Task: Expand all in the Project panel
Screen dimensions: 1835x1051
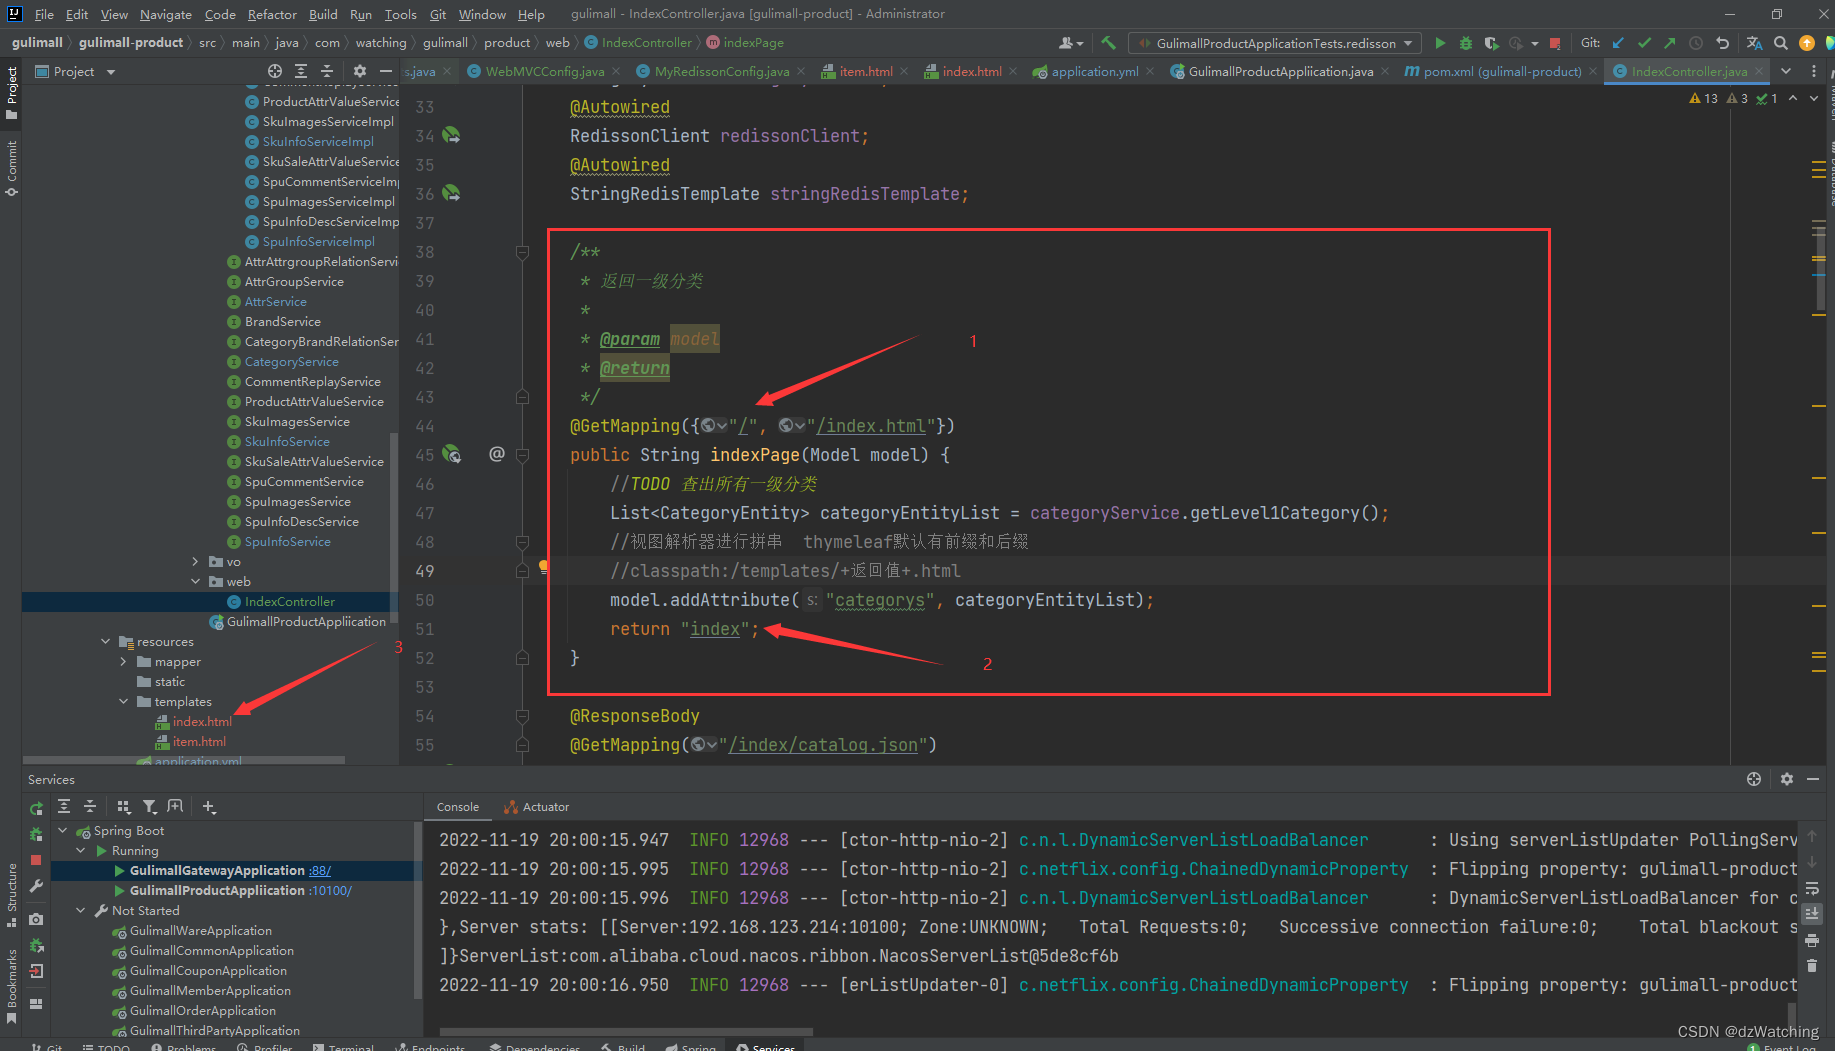Action: coord(301,71)
